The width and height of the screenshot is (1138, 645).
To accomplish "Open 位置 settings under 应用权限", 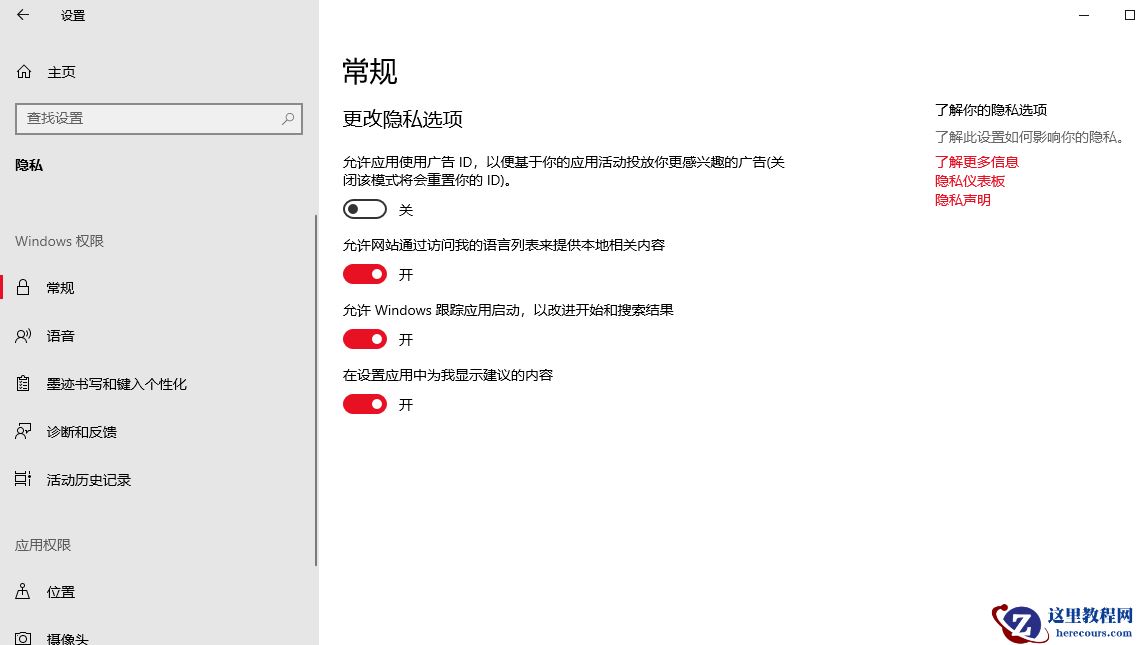I will coord(59,591).
